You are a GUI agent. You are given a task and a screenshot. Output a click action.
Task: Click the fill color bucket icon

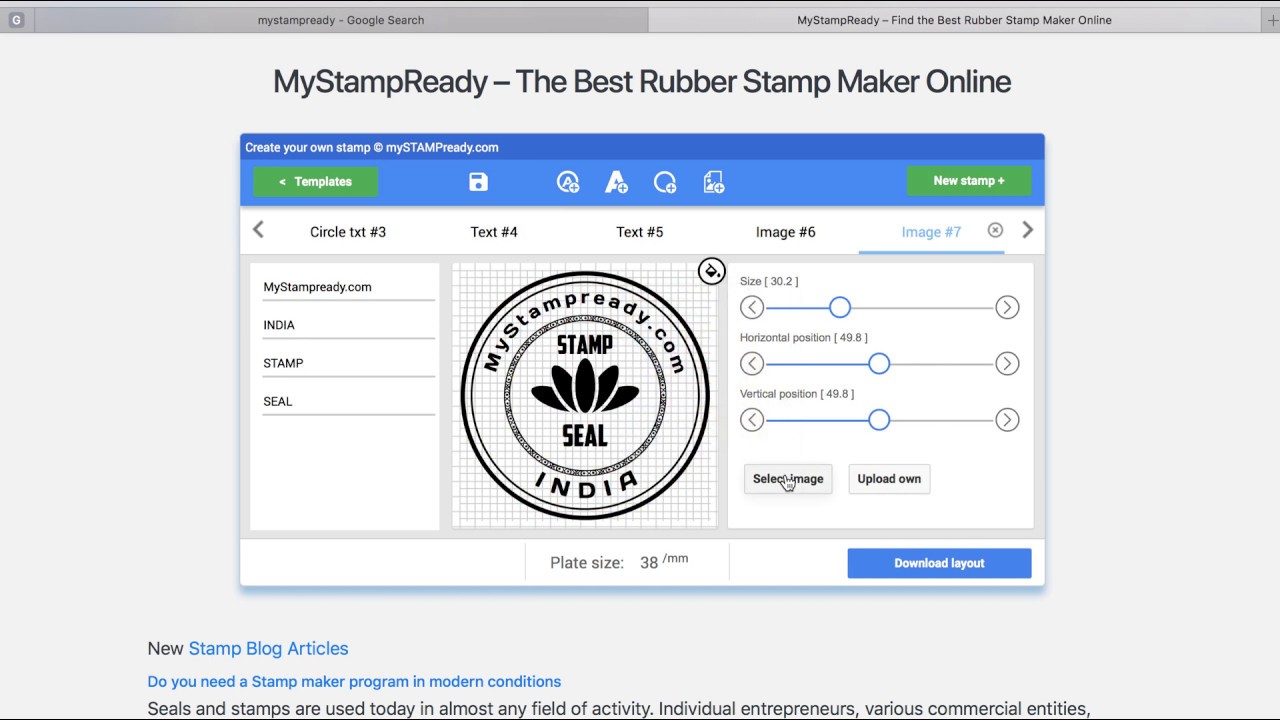pos(711,271)
